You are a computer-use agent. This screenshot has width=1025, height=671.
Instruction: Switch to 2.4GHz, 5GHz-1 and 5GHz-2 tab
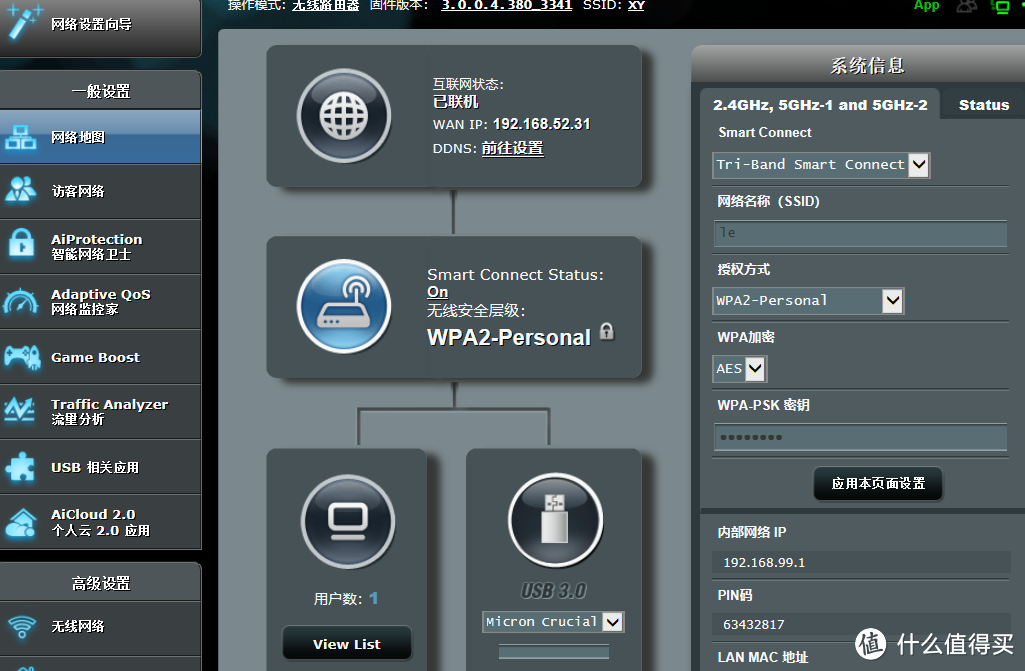820,105
